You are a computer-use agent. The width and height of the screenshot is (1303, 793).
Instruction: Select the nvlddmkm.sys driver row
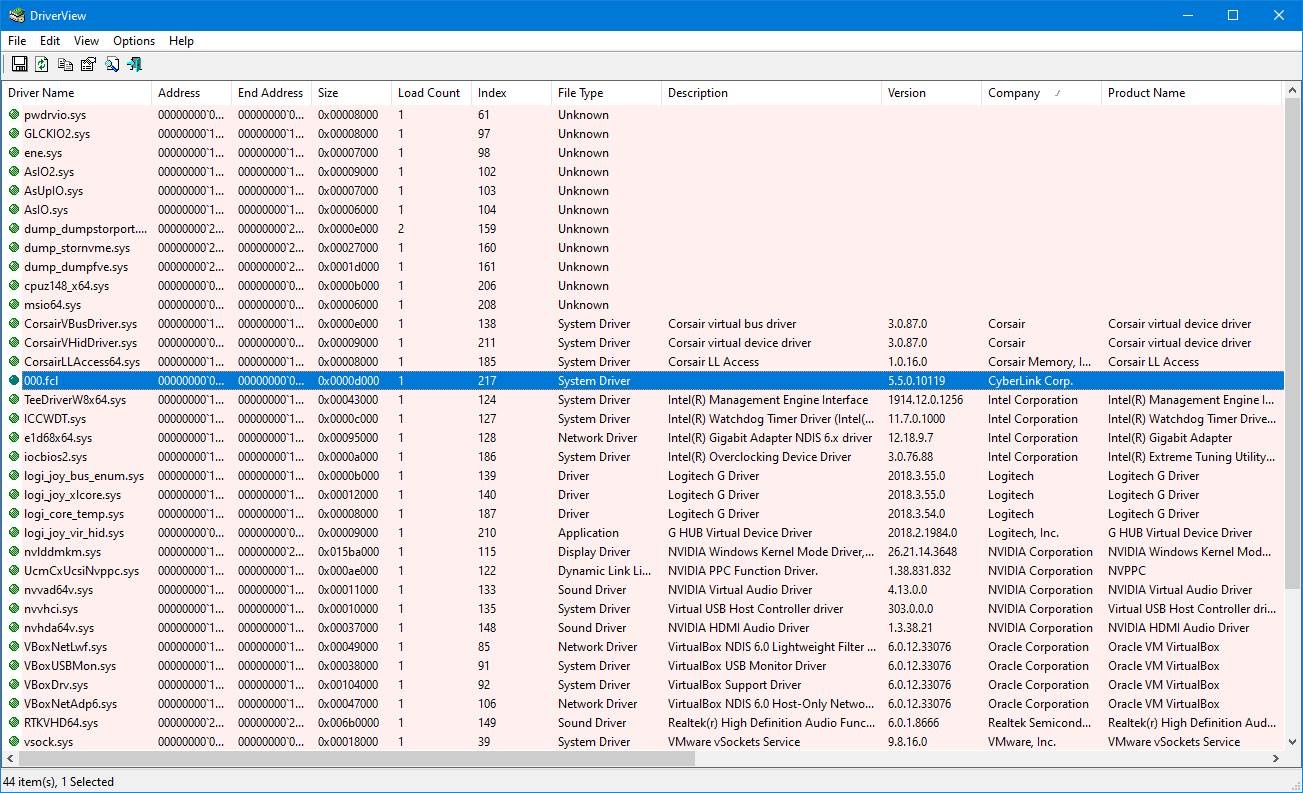pyautogui.click(x=62, y=552)
